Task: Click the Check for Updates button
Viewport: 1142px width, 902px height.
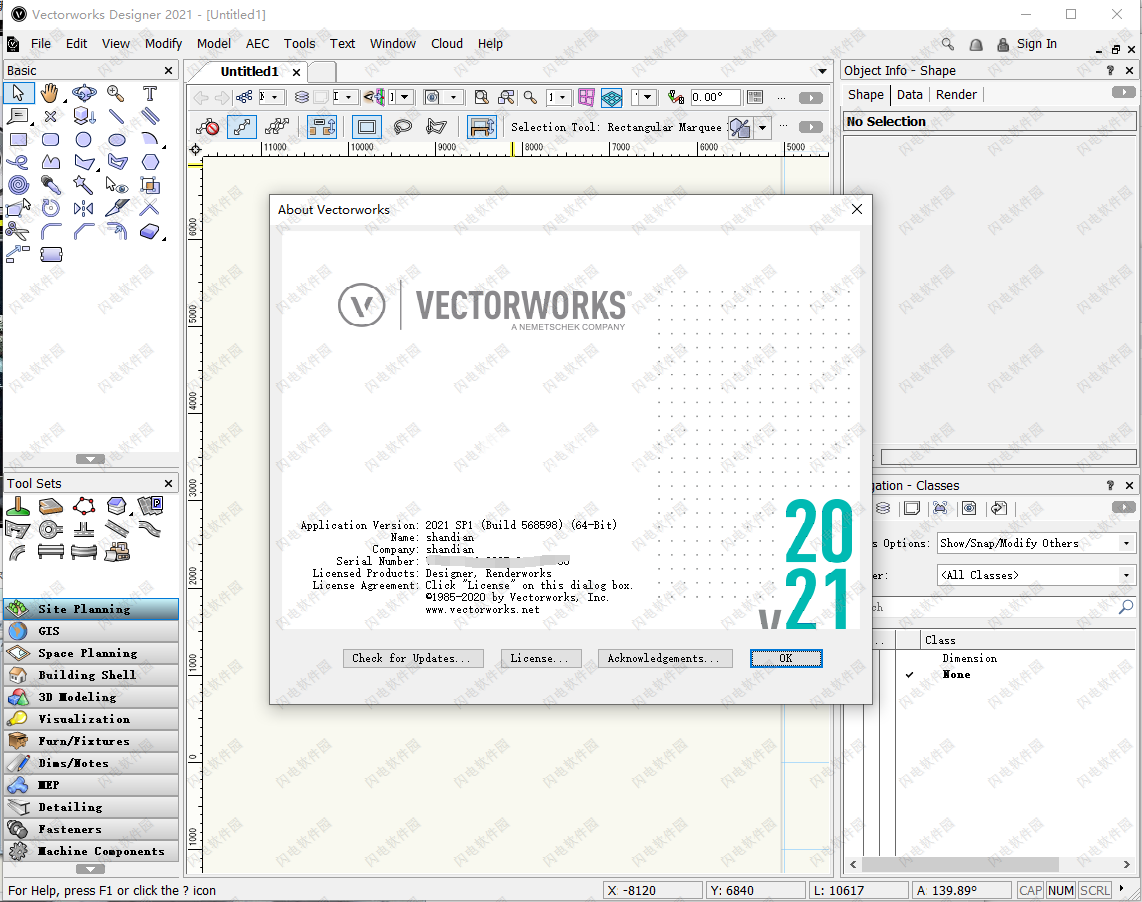Action: 412,658
